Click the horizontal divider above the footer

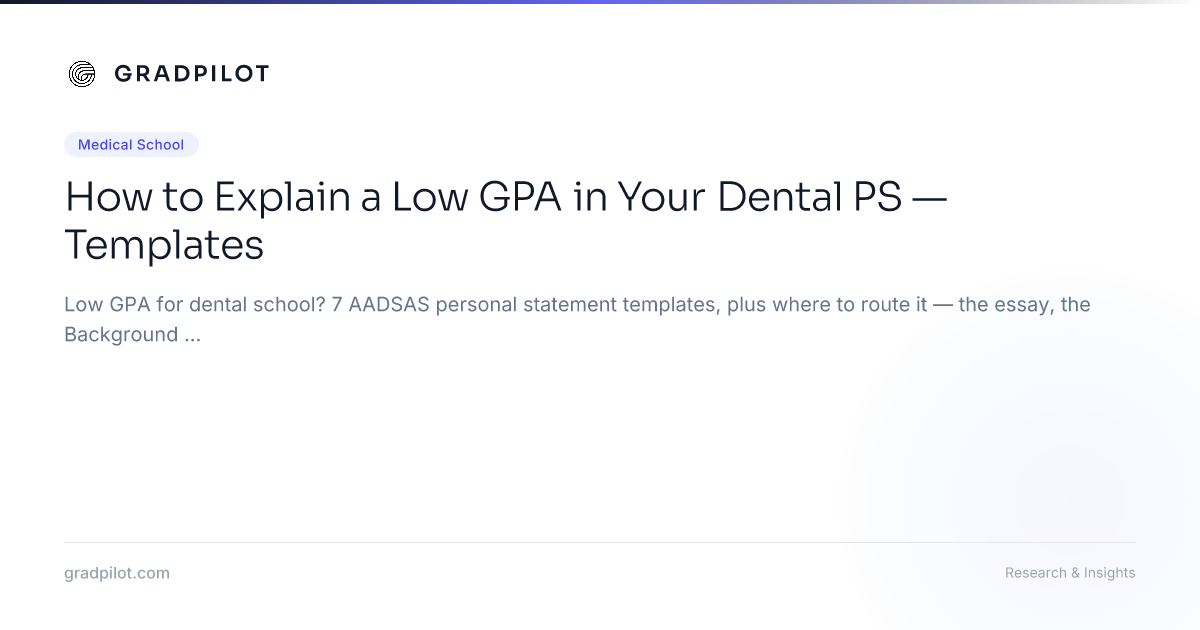(600, 542)
